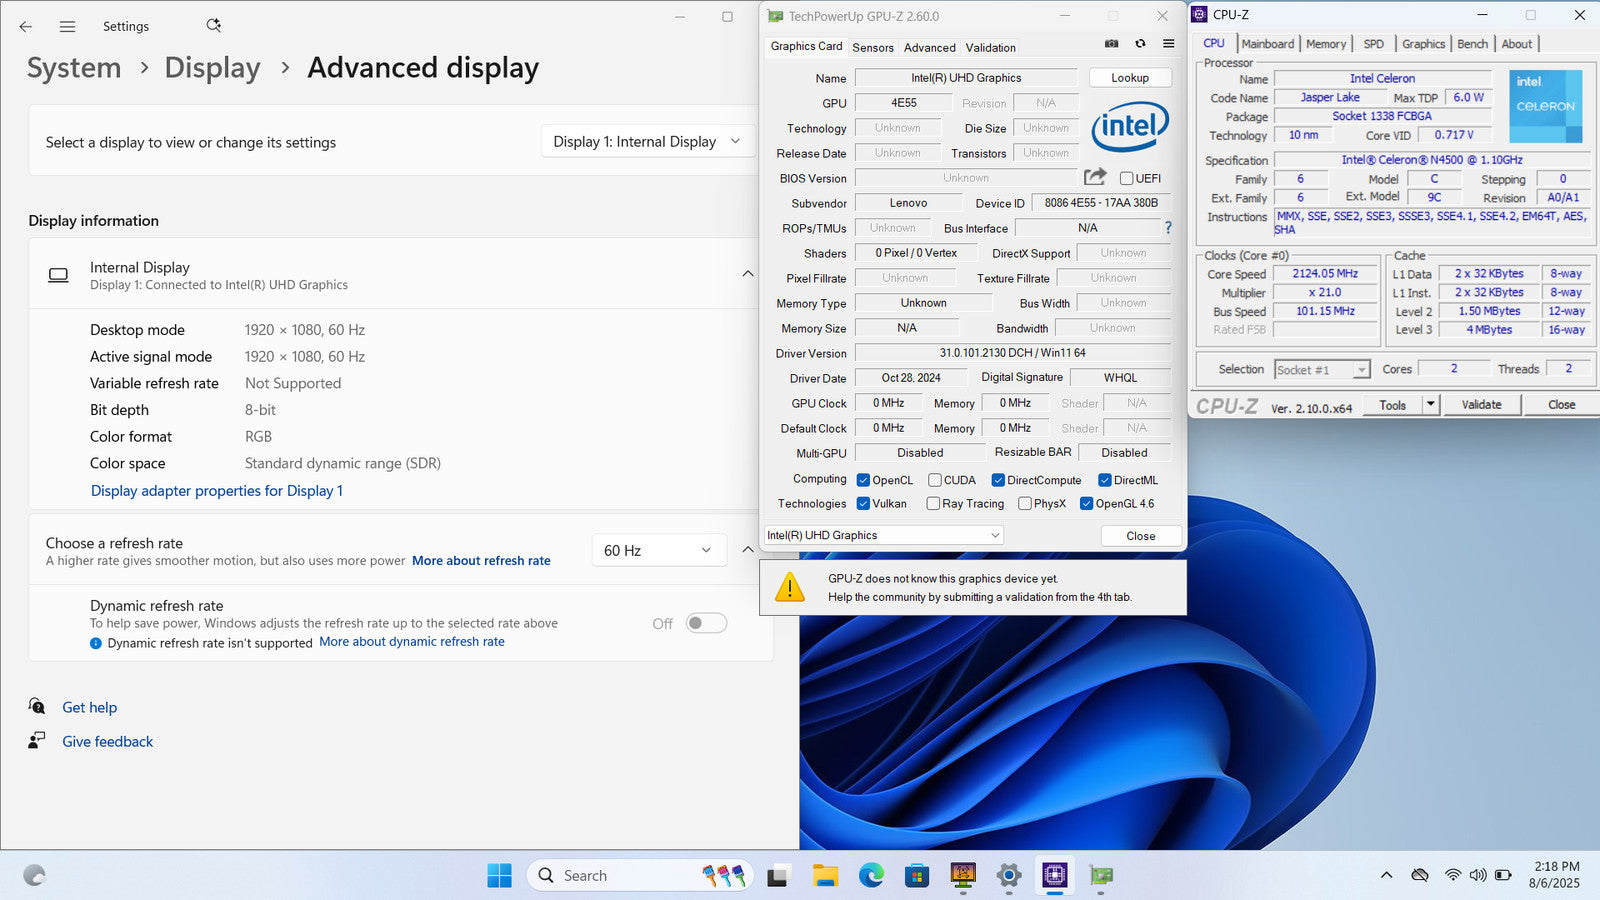Click the Display breadcrumb
The height and width of the screenshot is (900, 1600).
pyautogui.click(x=212, y=68)
